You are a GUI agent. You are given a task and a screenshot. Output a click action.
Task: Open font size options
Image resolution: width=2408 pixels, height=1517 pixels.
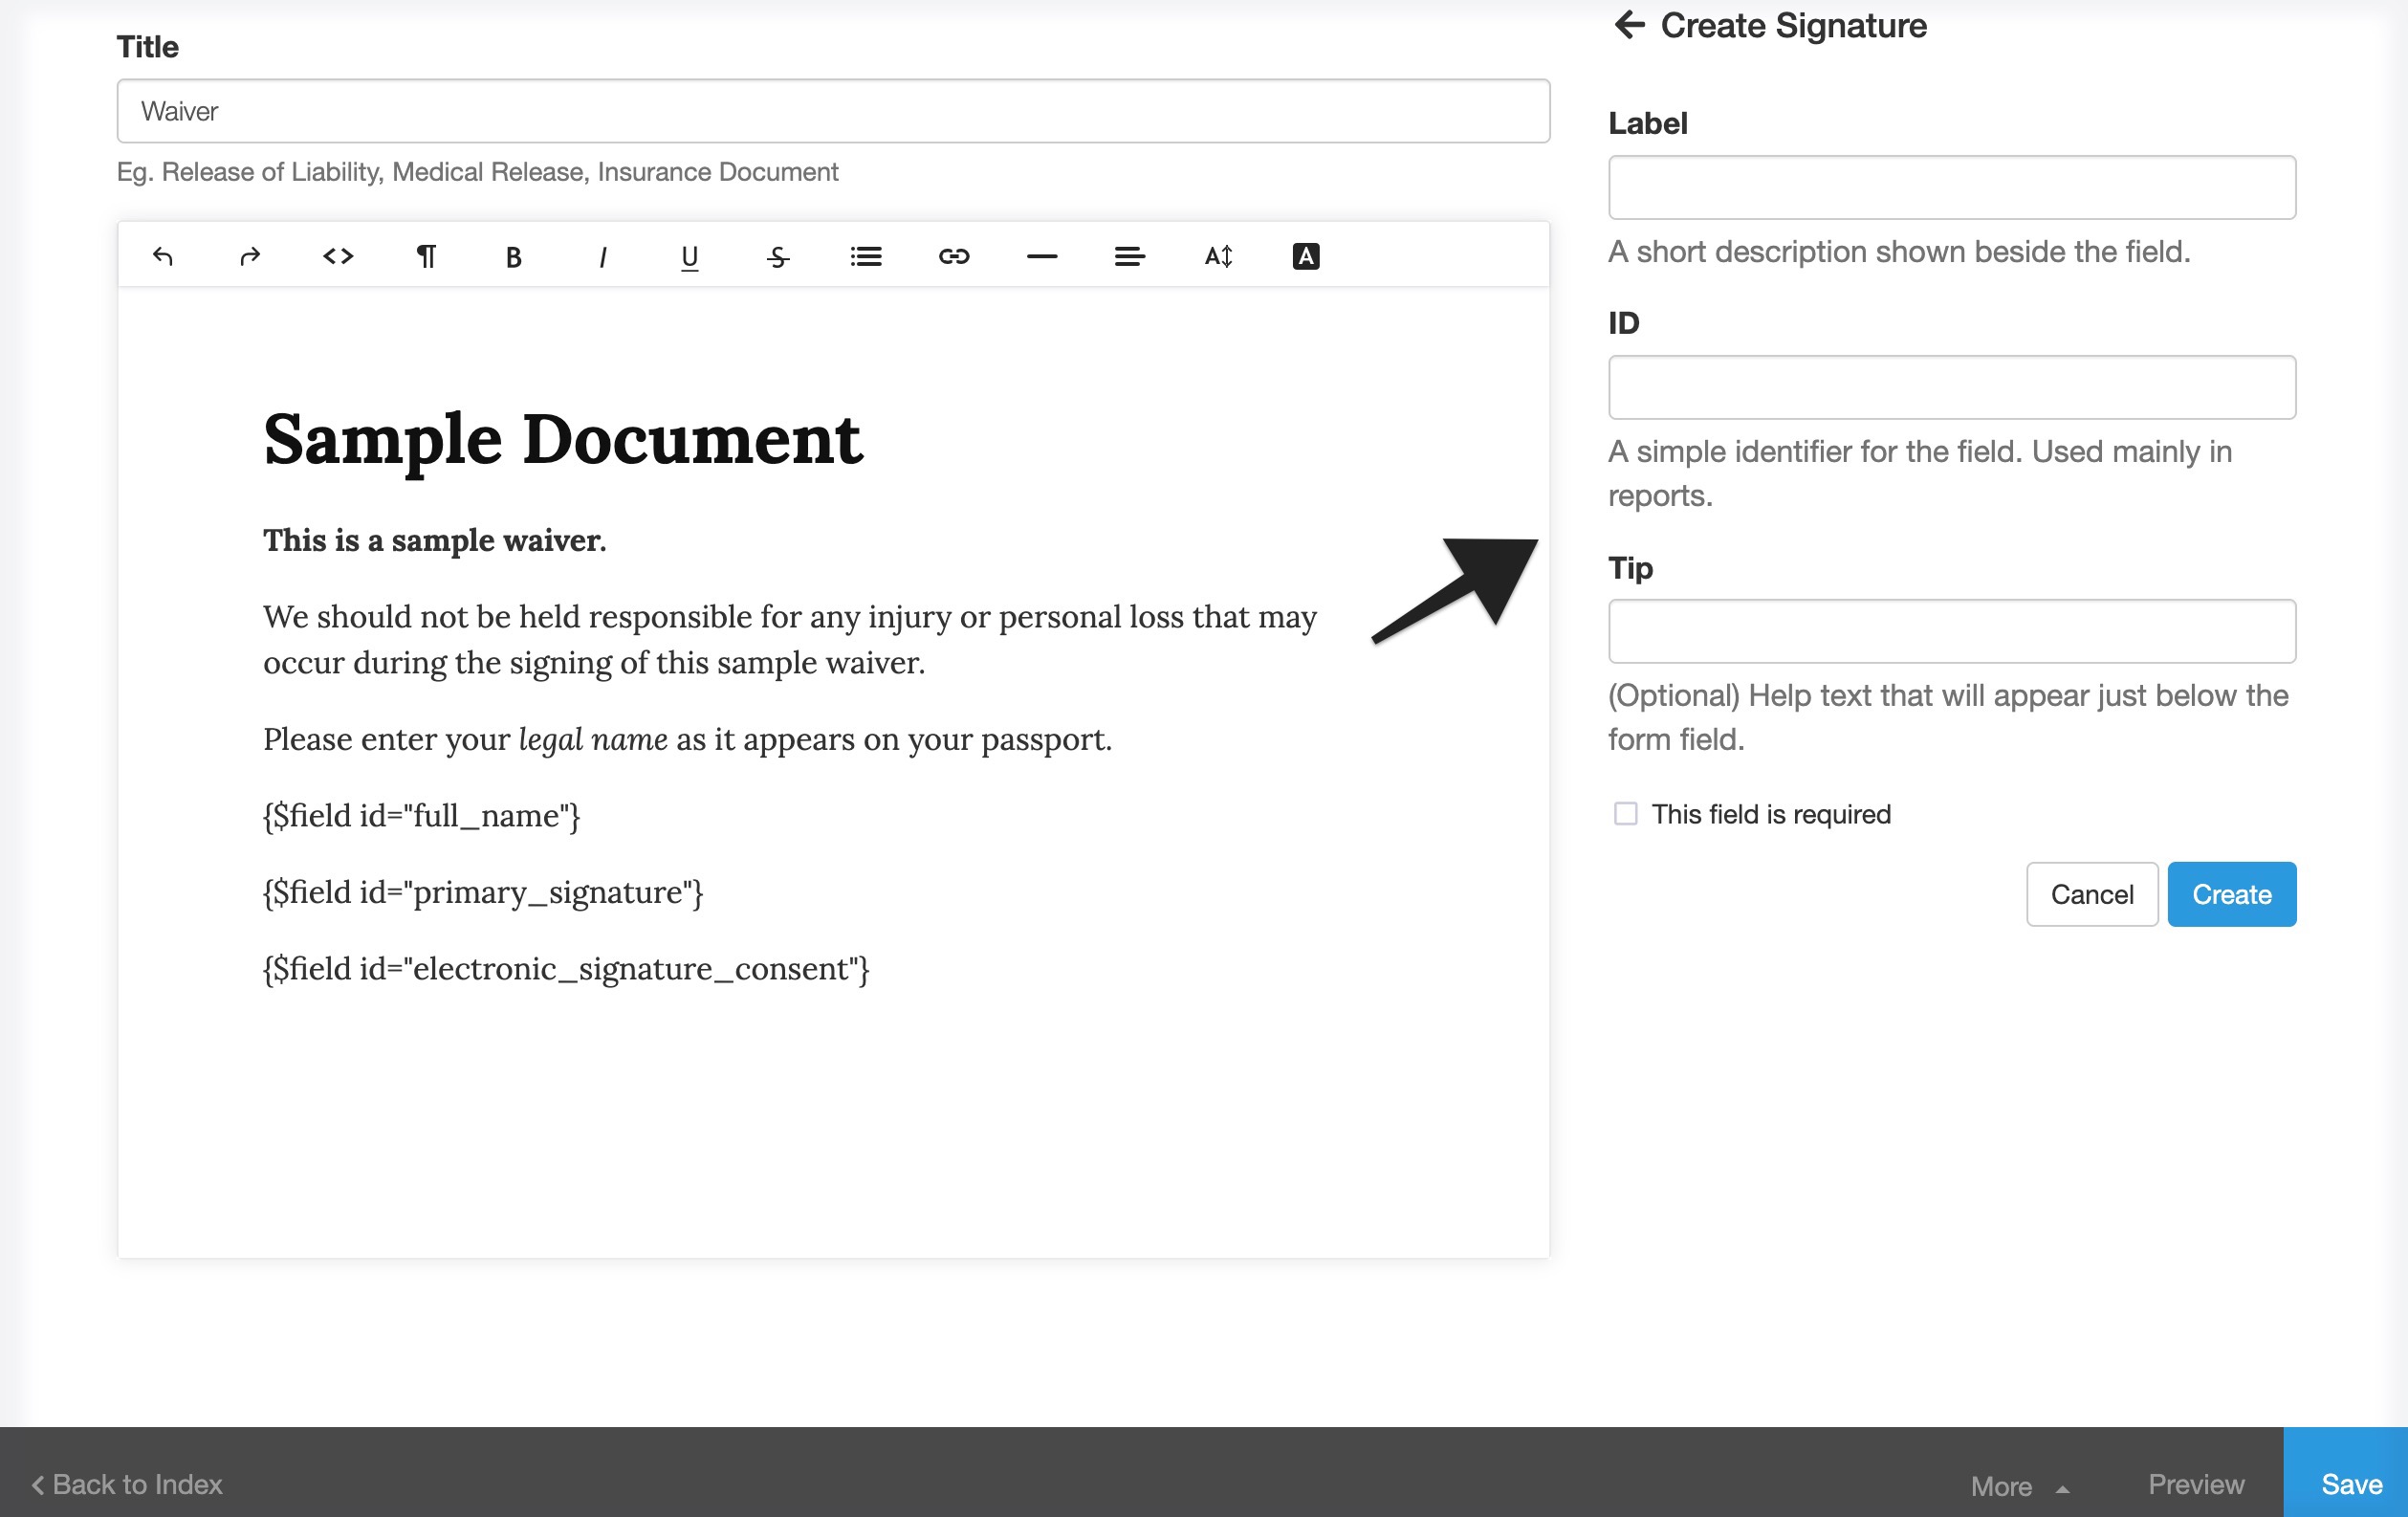tap(1218, 257)
